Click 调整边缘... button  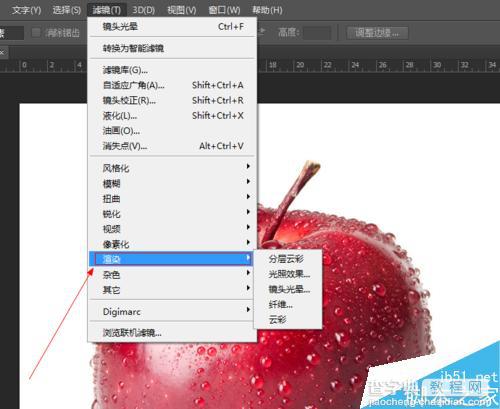point(377,33)
